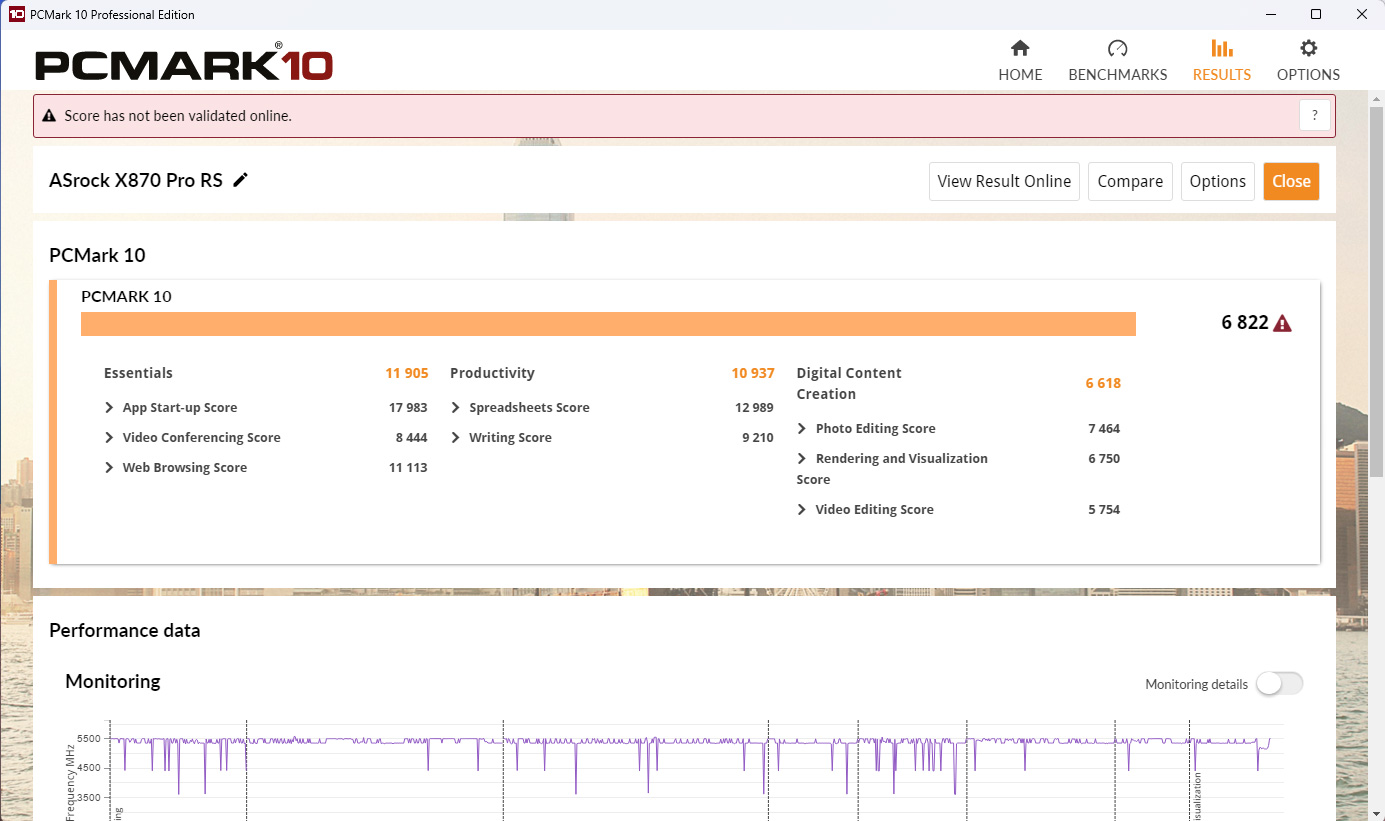The width and height of the screenshot is (1385, 821).
Task: Open the question mark help button
Action: (x=1315, y=115)
